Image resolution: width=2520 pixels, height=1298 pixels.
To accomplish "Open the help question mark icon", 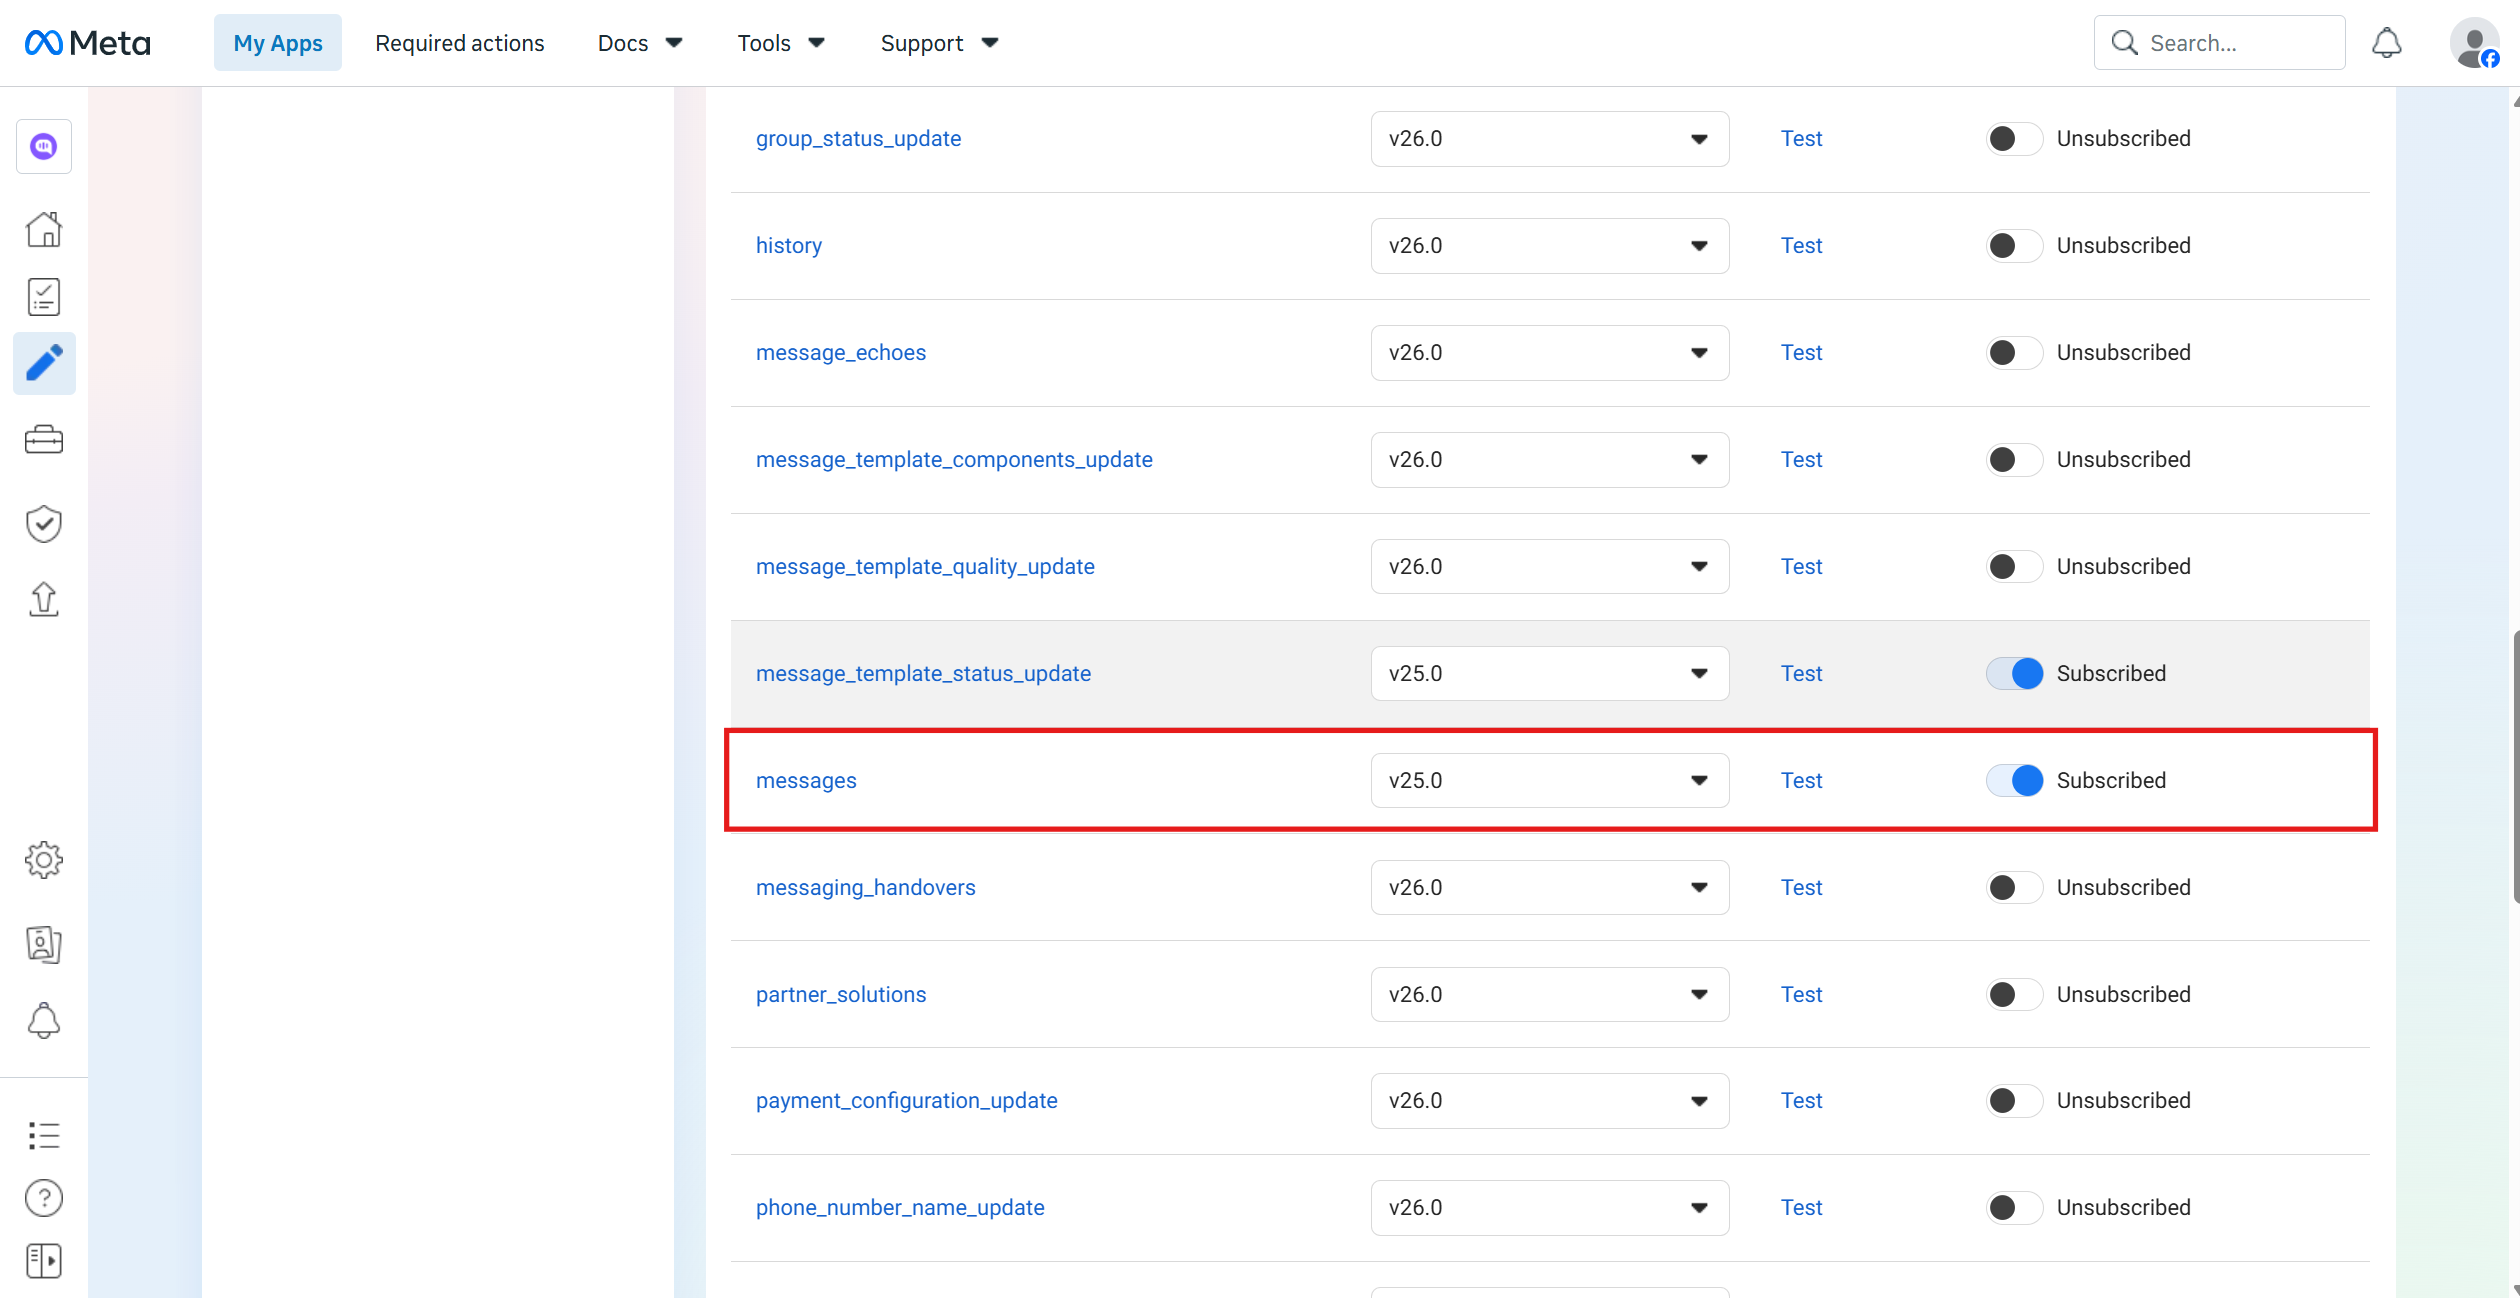I will pyautogui.click(x=44, y=1198).
